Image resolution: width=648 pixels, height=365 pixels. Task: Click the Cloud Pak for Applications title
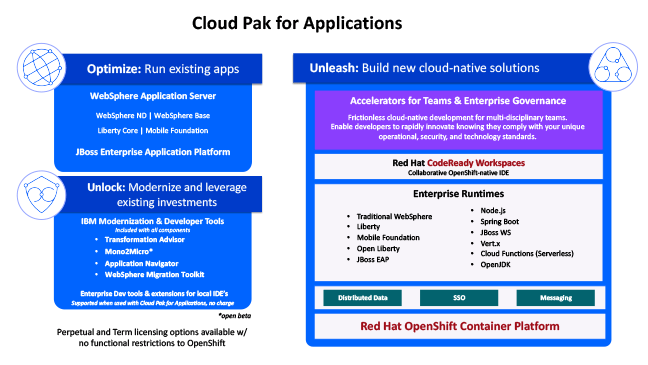pos(297,24)
